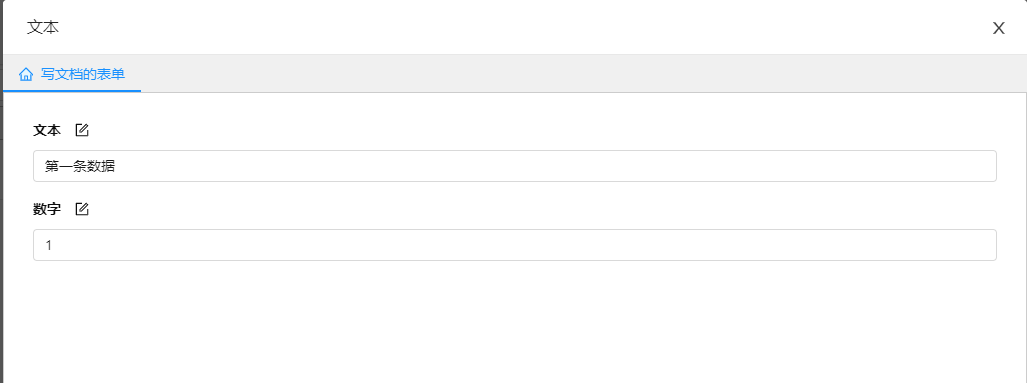Open the pencil editor for the 数字 field

click(x=82, y=209)
